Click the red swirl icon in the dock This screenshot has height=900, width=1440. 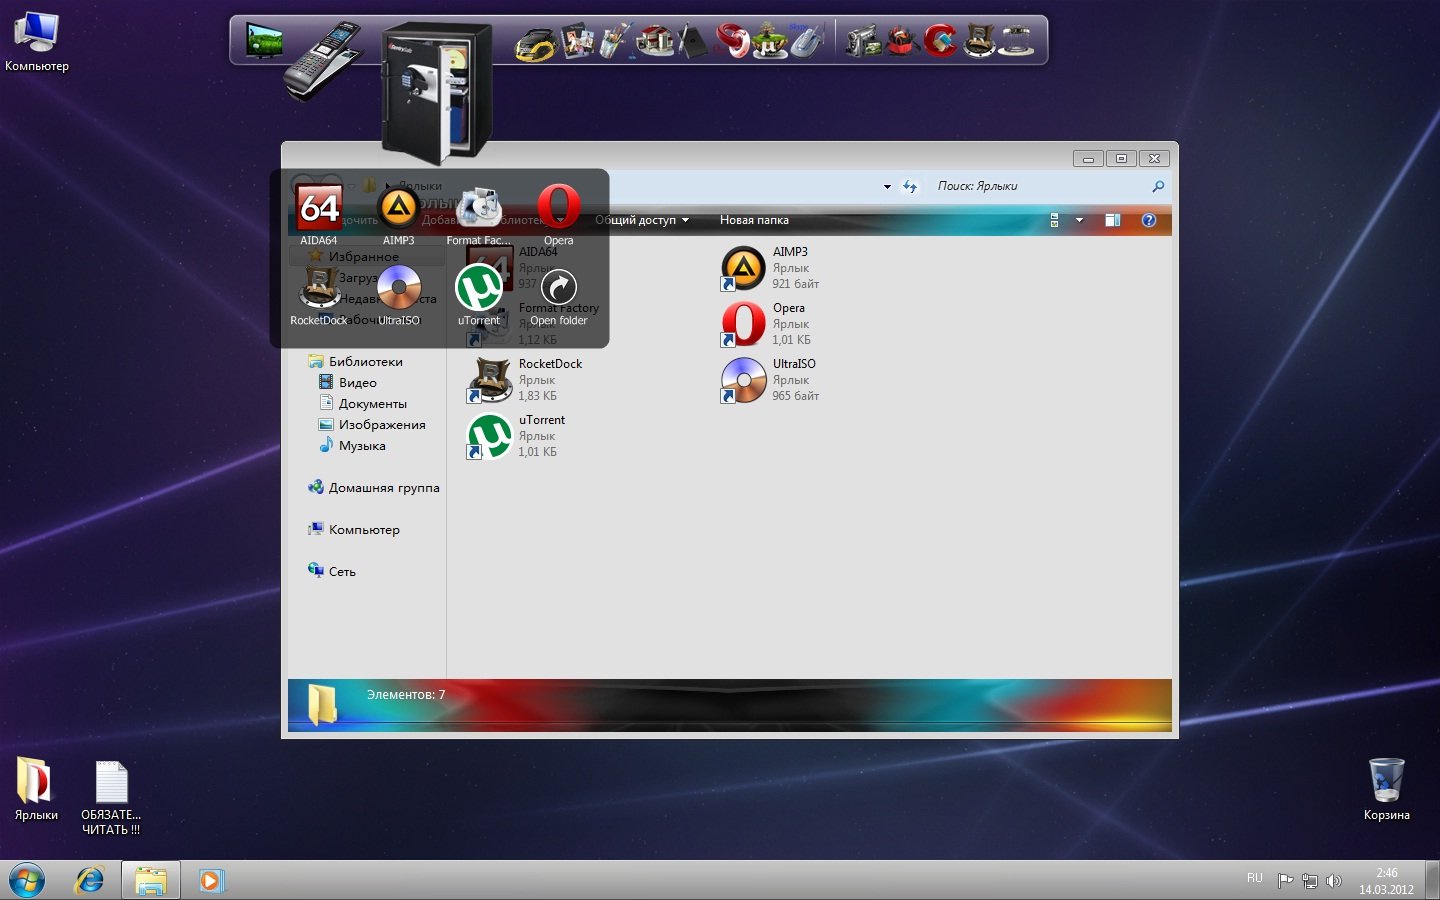point(733,41)
